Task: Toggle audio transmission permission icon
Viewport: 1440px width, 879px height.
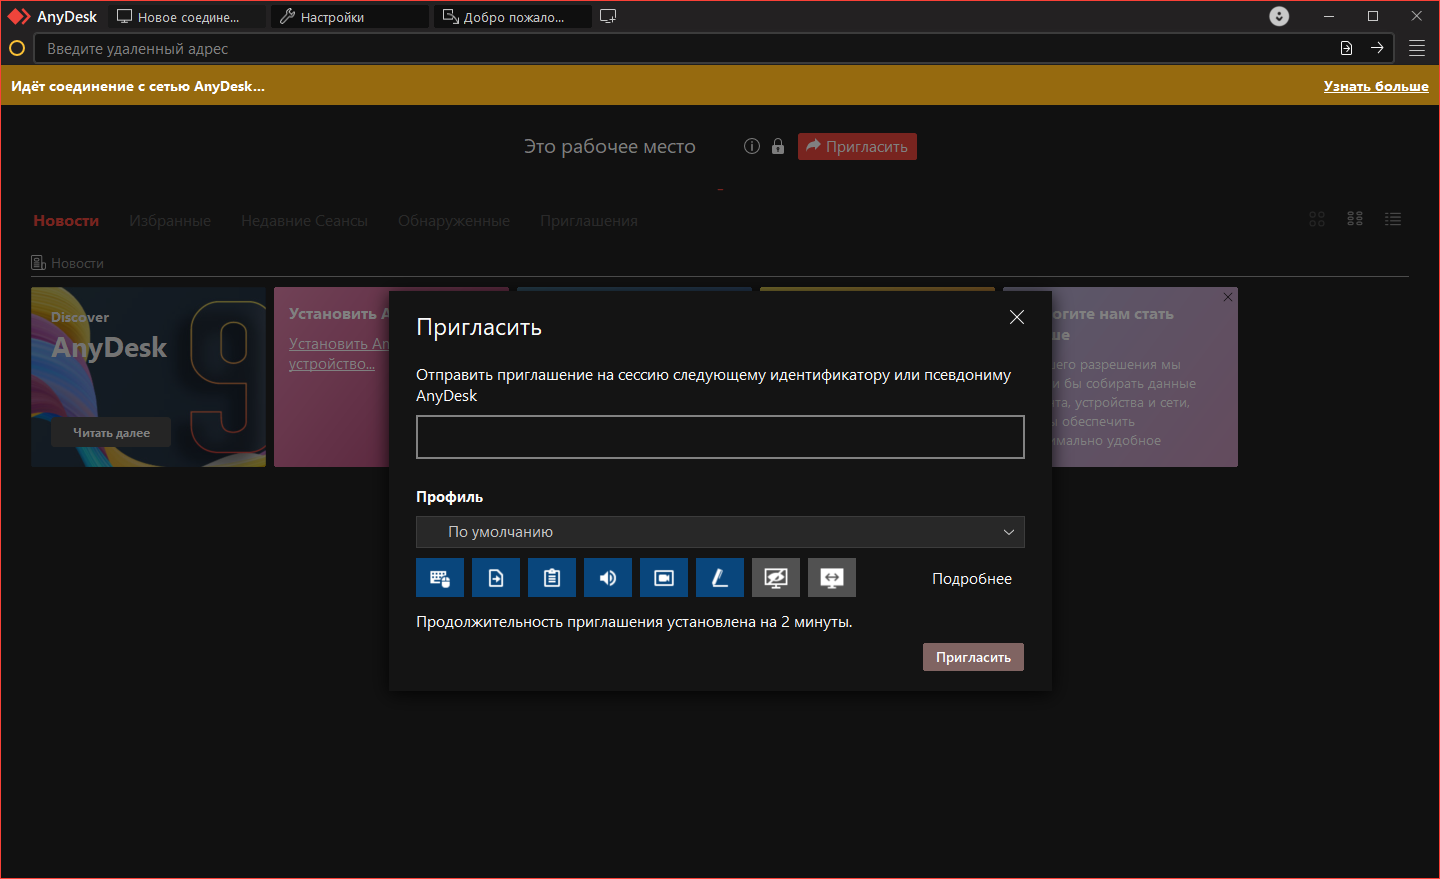Action: [x=608, y=578]
